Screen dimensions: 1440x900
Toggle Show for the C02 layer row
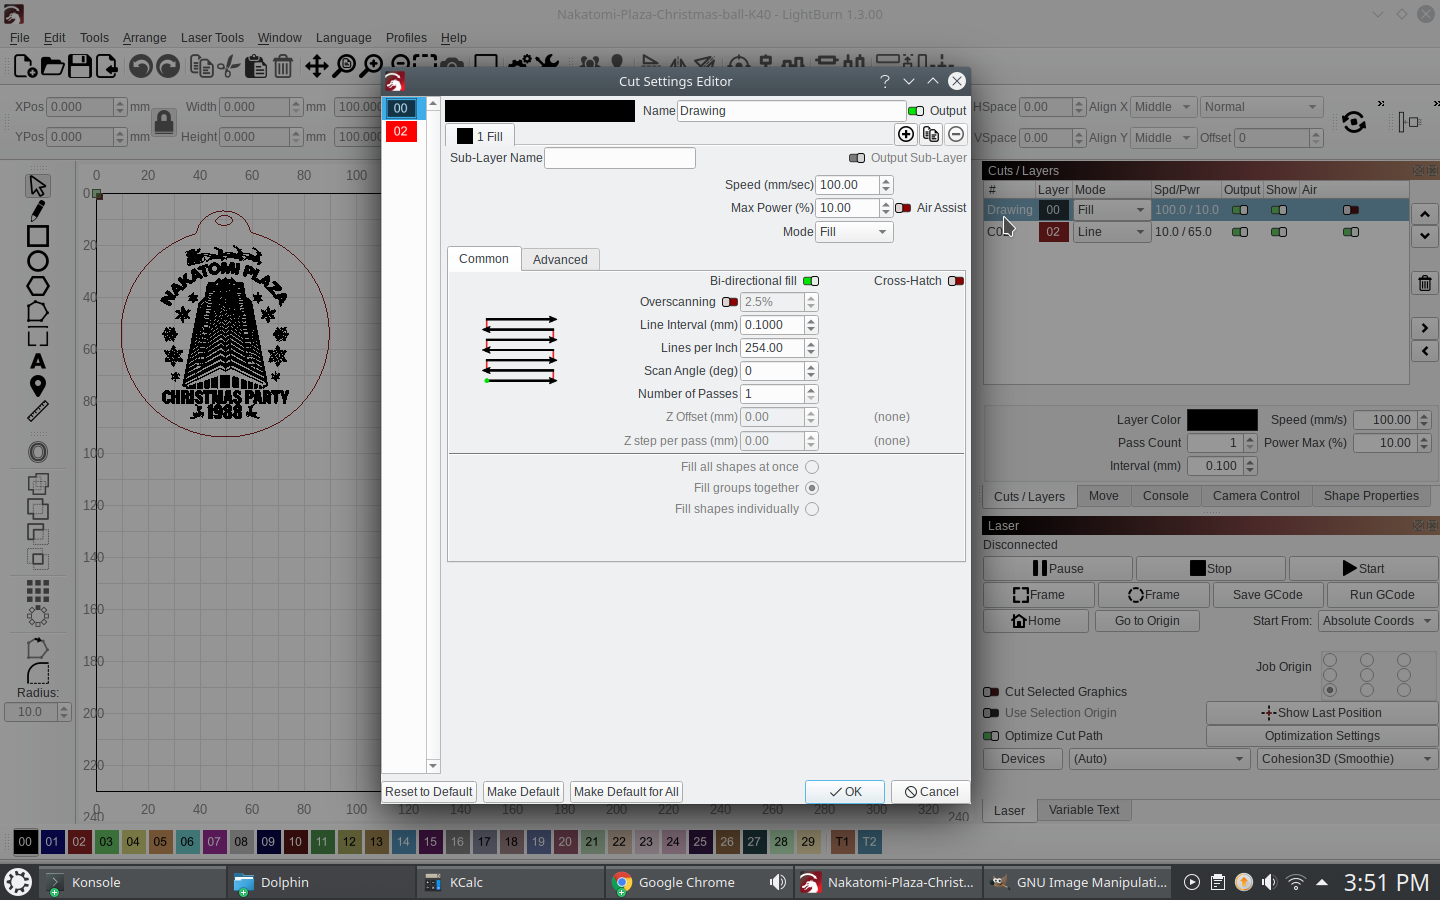pos(1279,232)
